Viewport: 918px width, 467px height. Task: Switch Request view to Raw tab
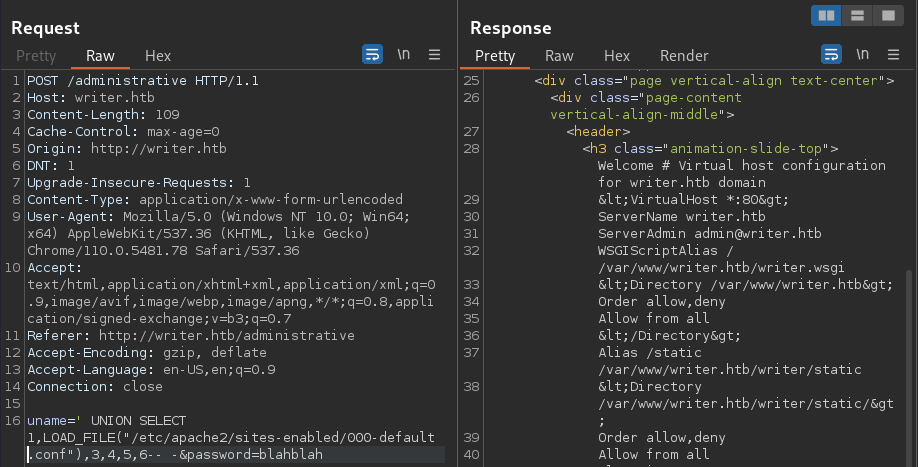100,56
